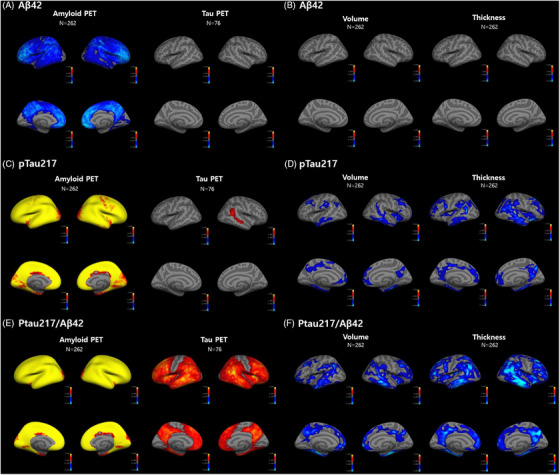This screenshot has width=560, height=475.
Task: Click "N=262" under Thickness in panel F
Action: pos(490,345)
